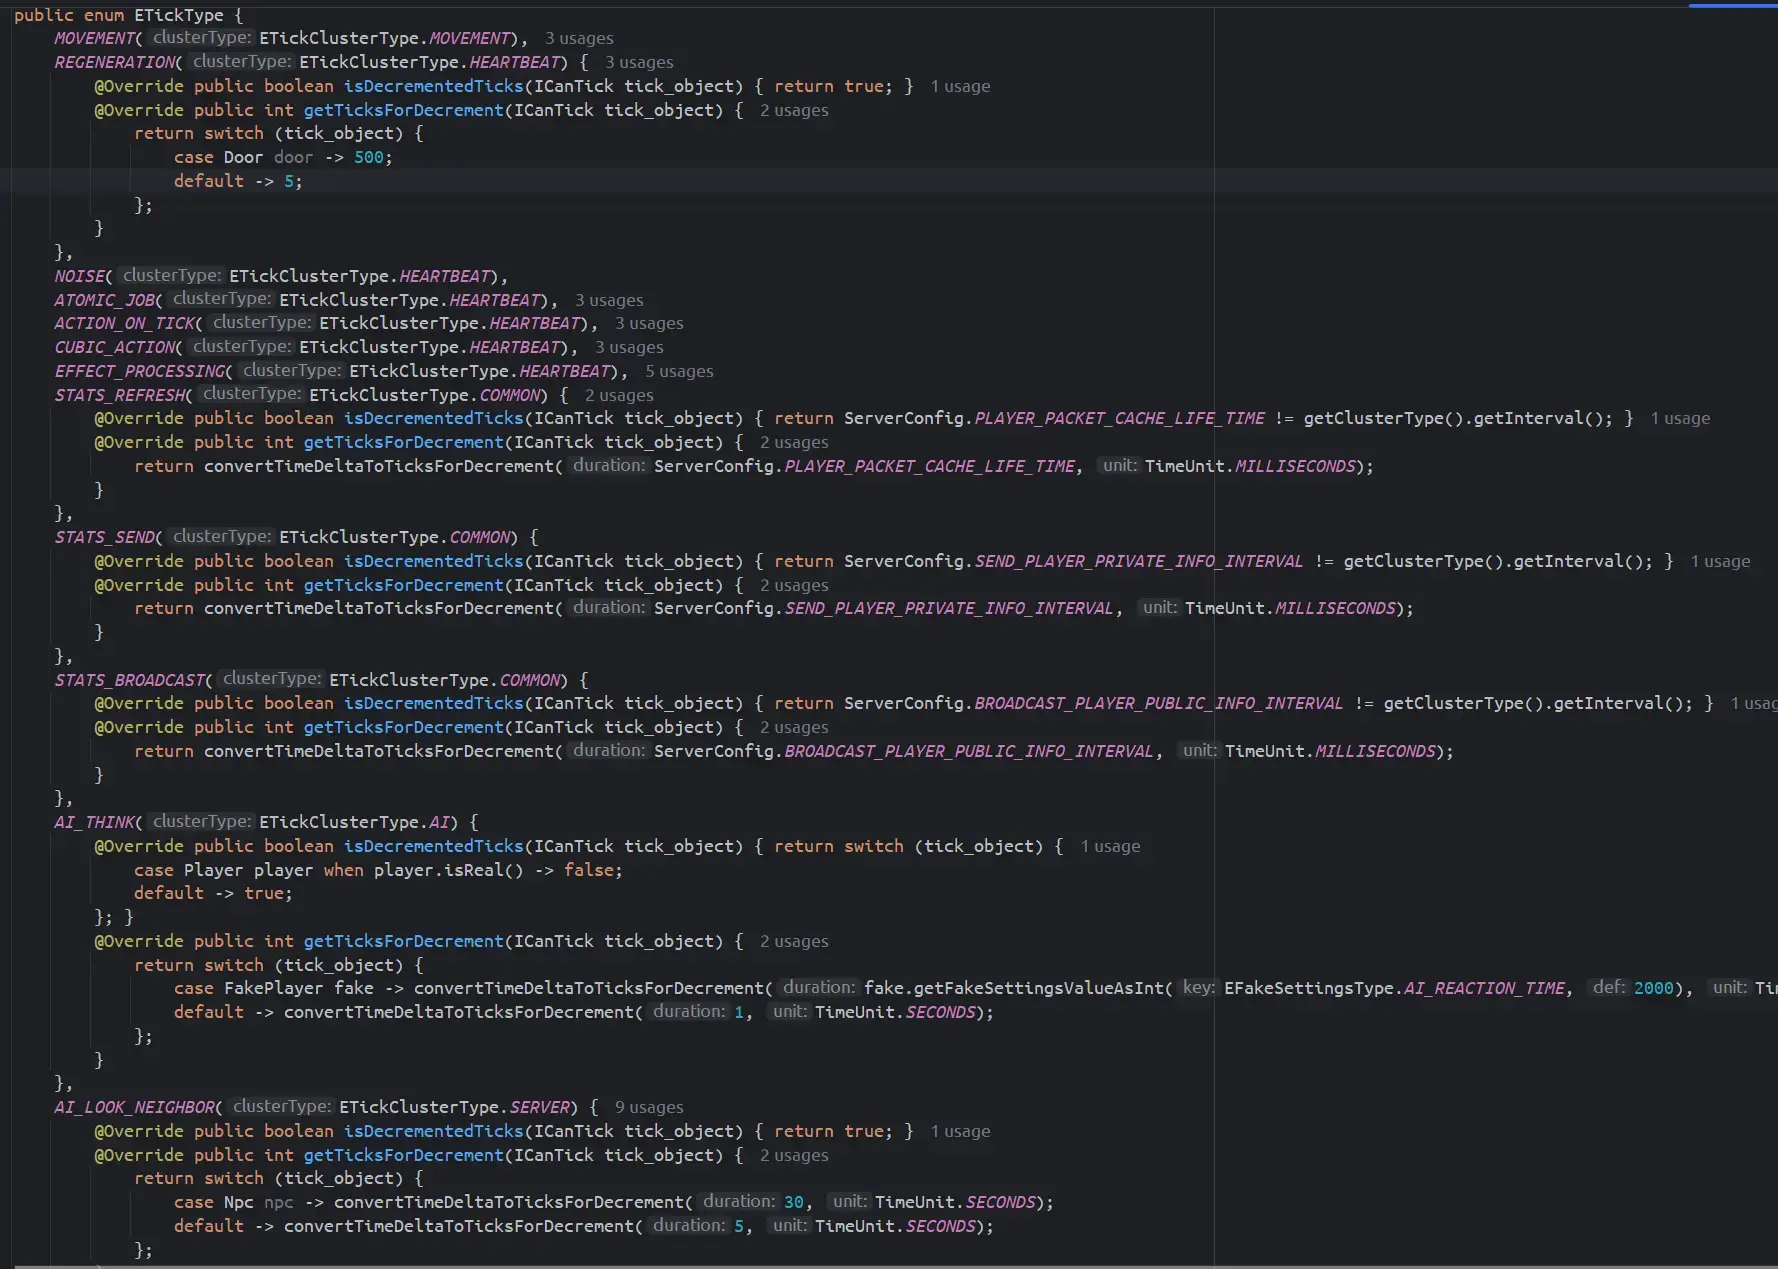Click the STATS_SEND enum constant
The height and width of the screenshot is (1269, 1778).
[x=104, y=537]
